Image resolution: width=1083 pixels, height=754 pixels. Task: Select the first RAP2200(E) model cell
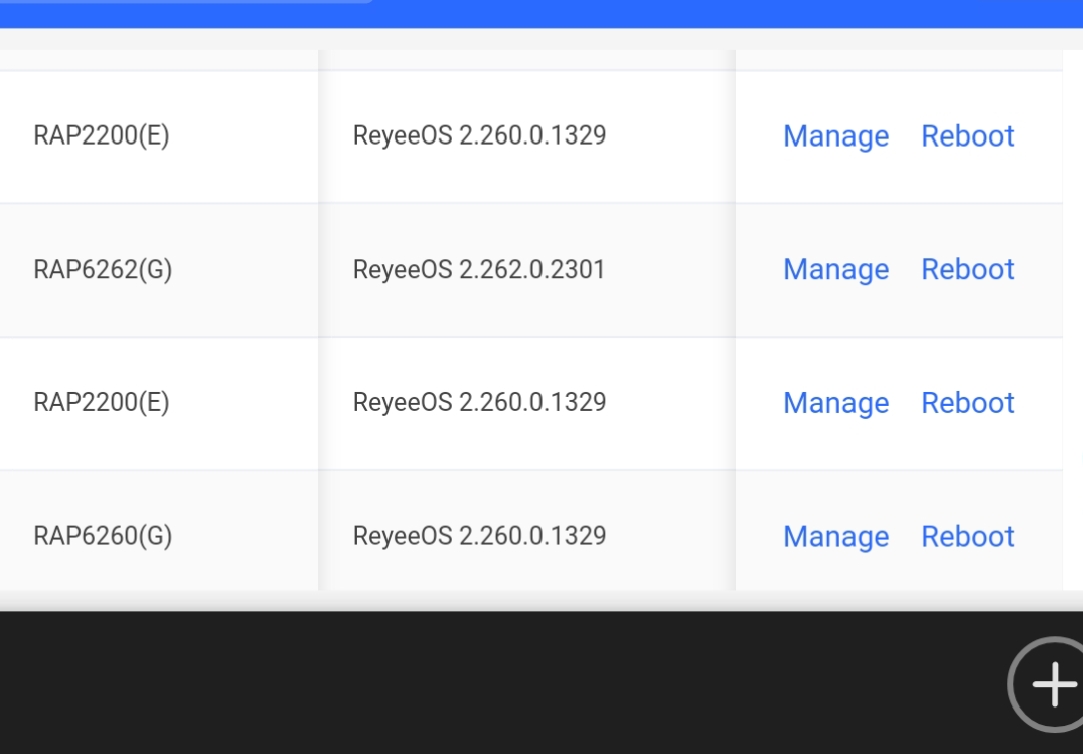click(x=101, y=136)
